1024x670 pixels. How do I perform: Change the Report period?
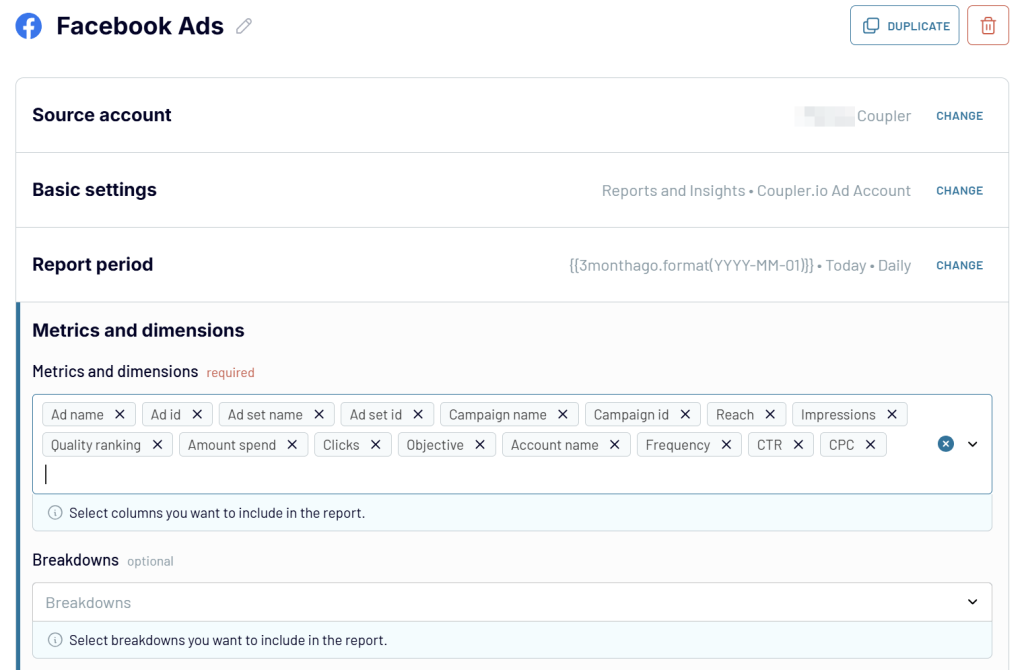(x=959, y=265)
